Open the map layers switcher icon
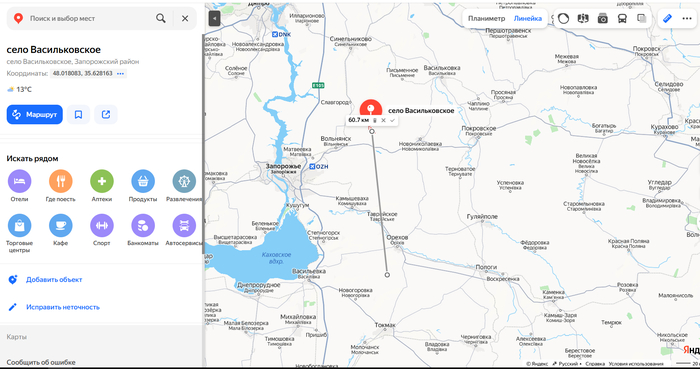 [x=642, y=19]
